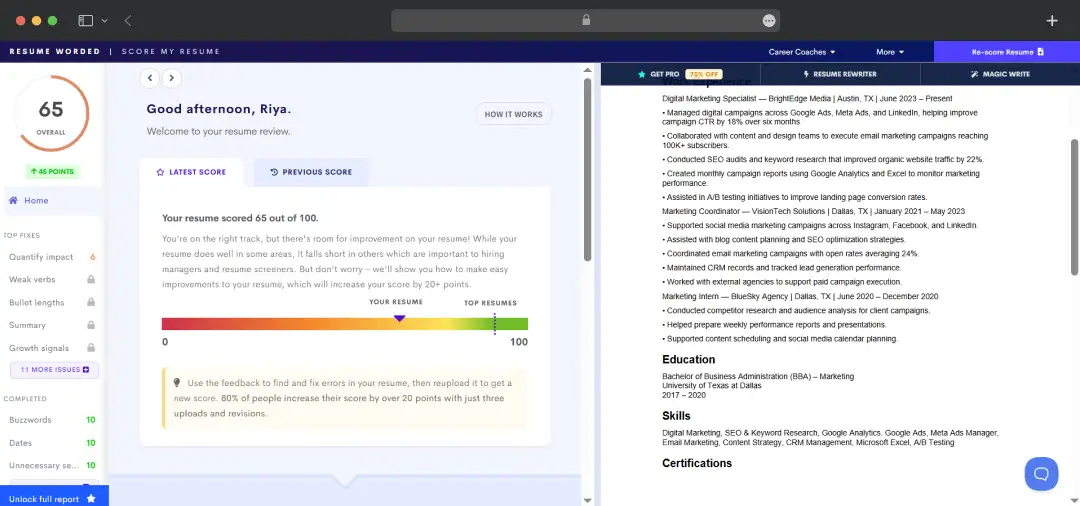The width and height of the screenshot is (1080, 506).
Task: Click the star icon beside Get Pro
Action: point(642,74)
